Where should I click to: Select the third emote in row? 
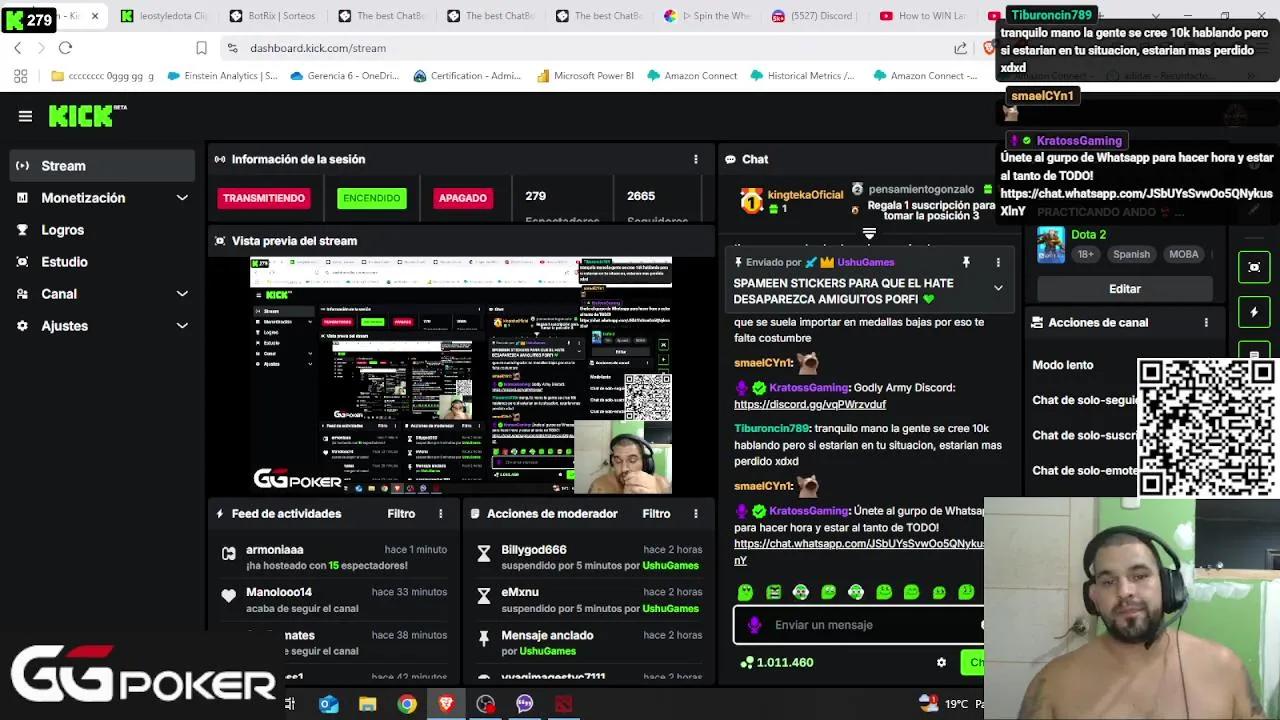click(x=801, y=592)
